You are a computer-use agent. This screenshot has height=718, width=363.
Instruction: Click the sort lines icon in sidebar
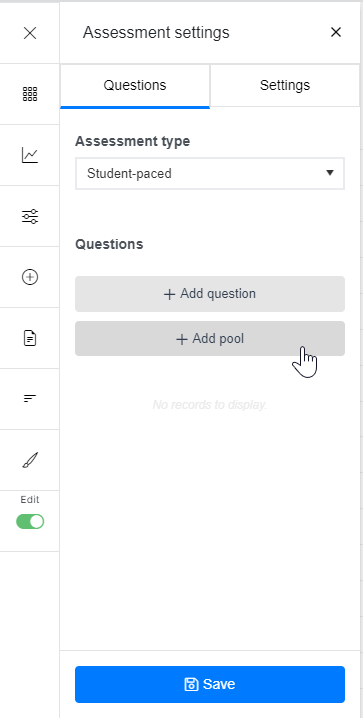(30, 399)
